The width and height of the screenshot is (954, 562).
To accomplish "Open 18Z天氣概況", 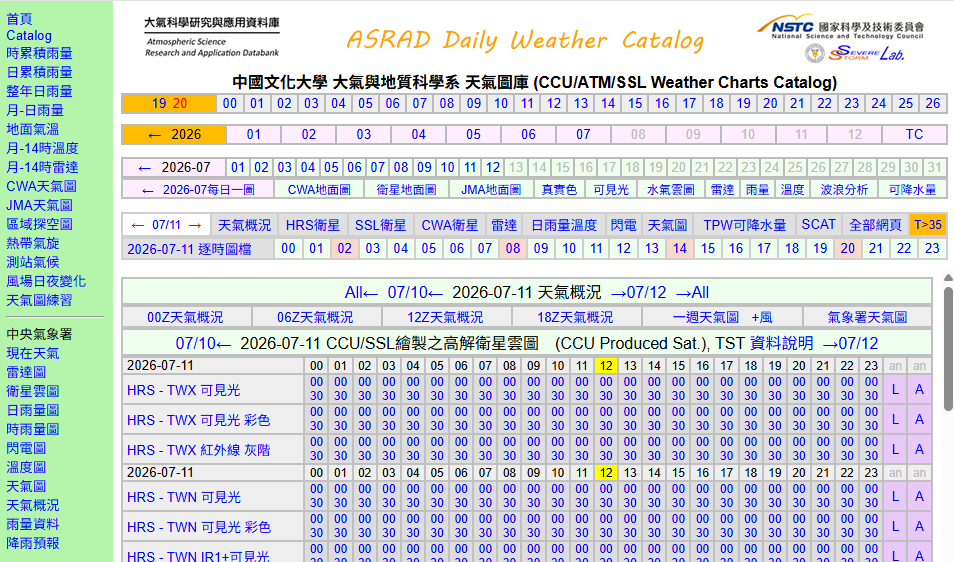I will (576, 317).
